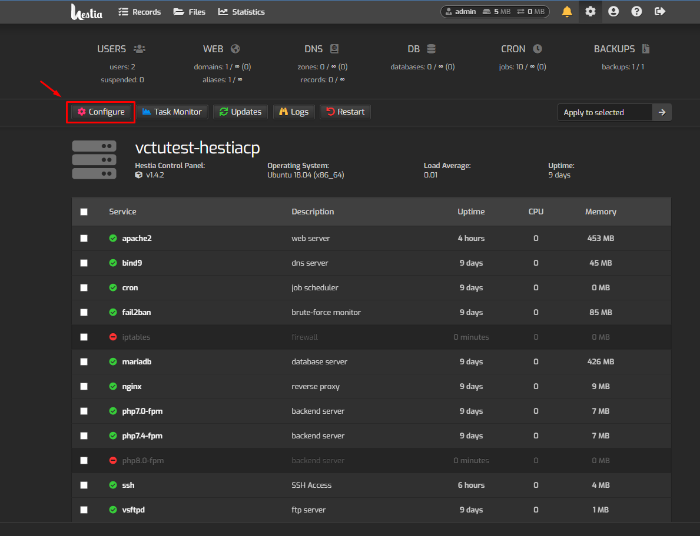Check the php7.0-fpm service checkbox
The height and width of the screenshot is (536, 700).
tap(84, 411)
